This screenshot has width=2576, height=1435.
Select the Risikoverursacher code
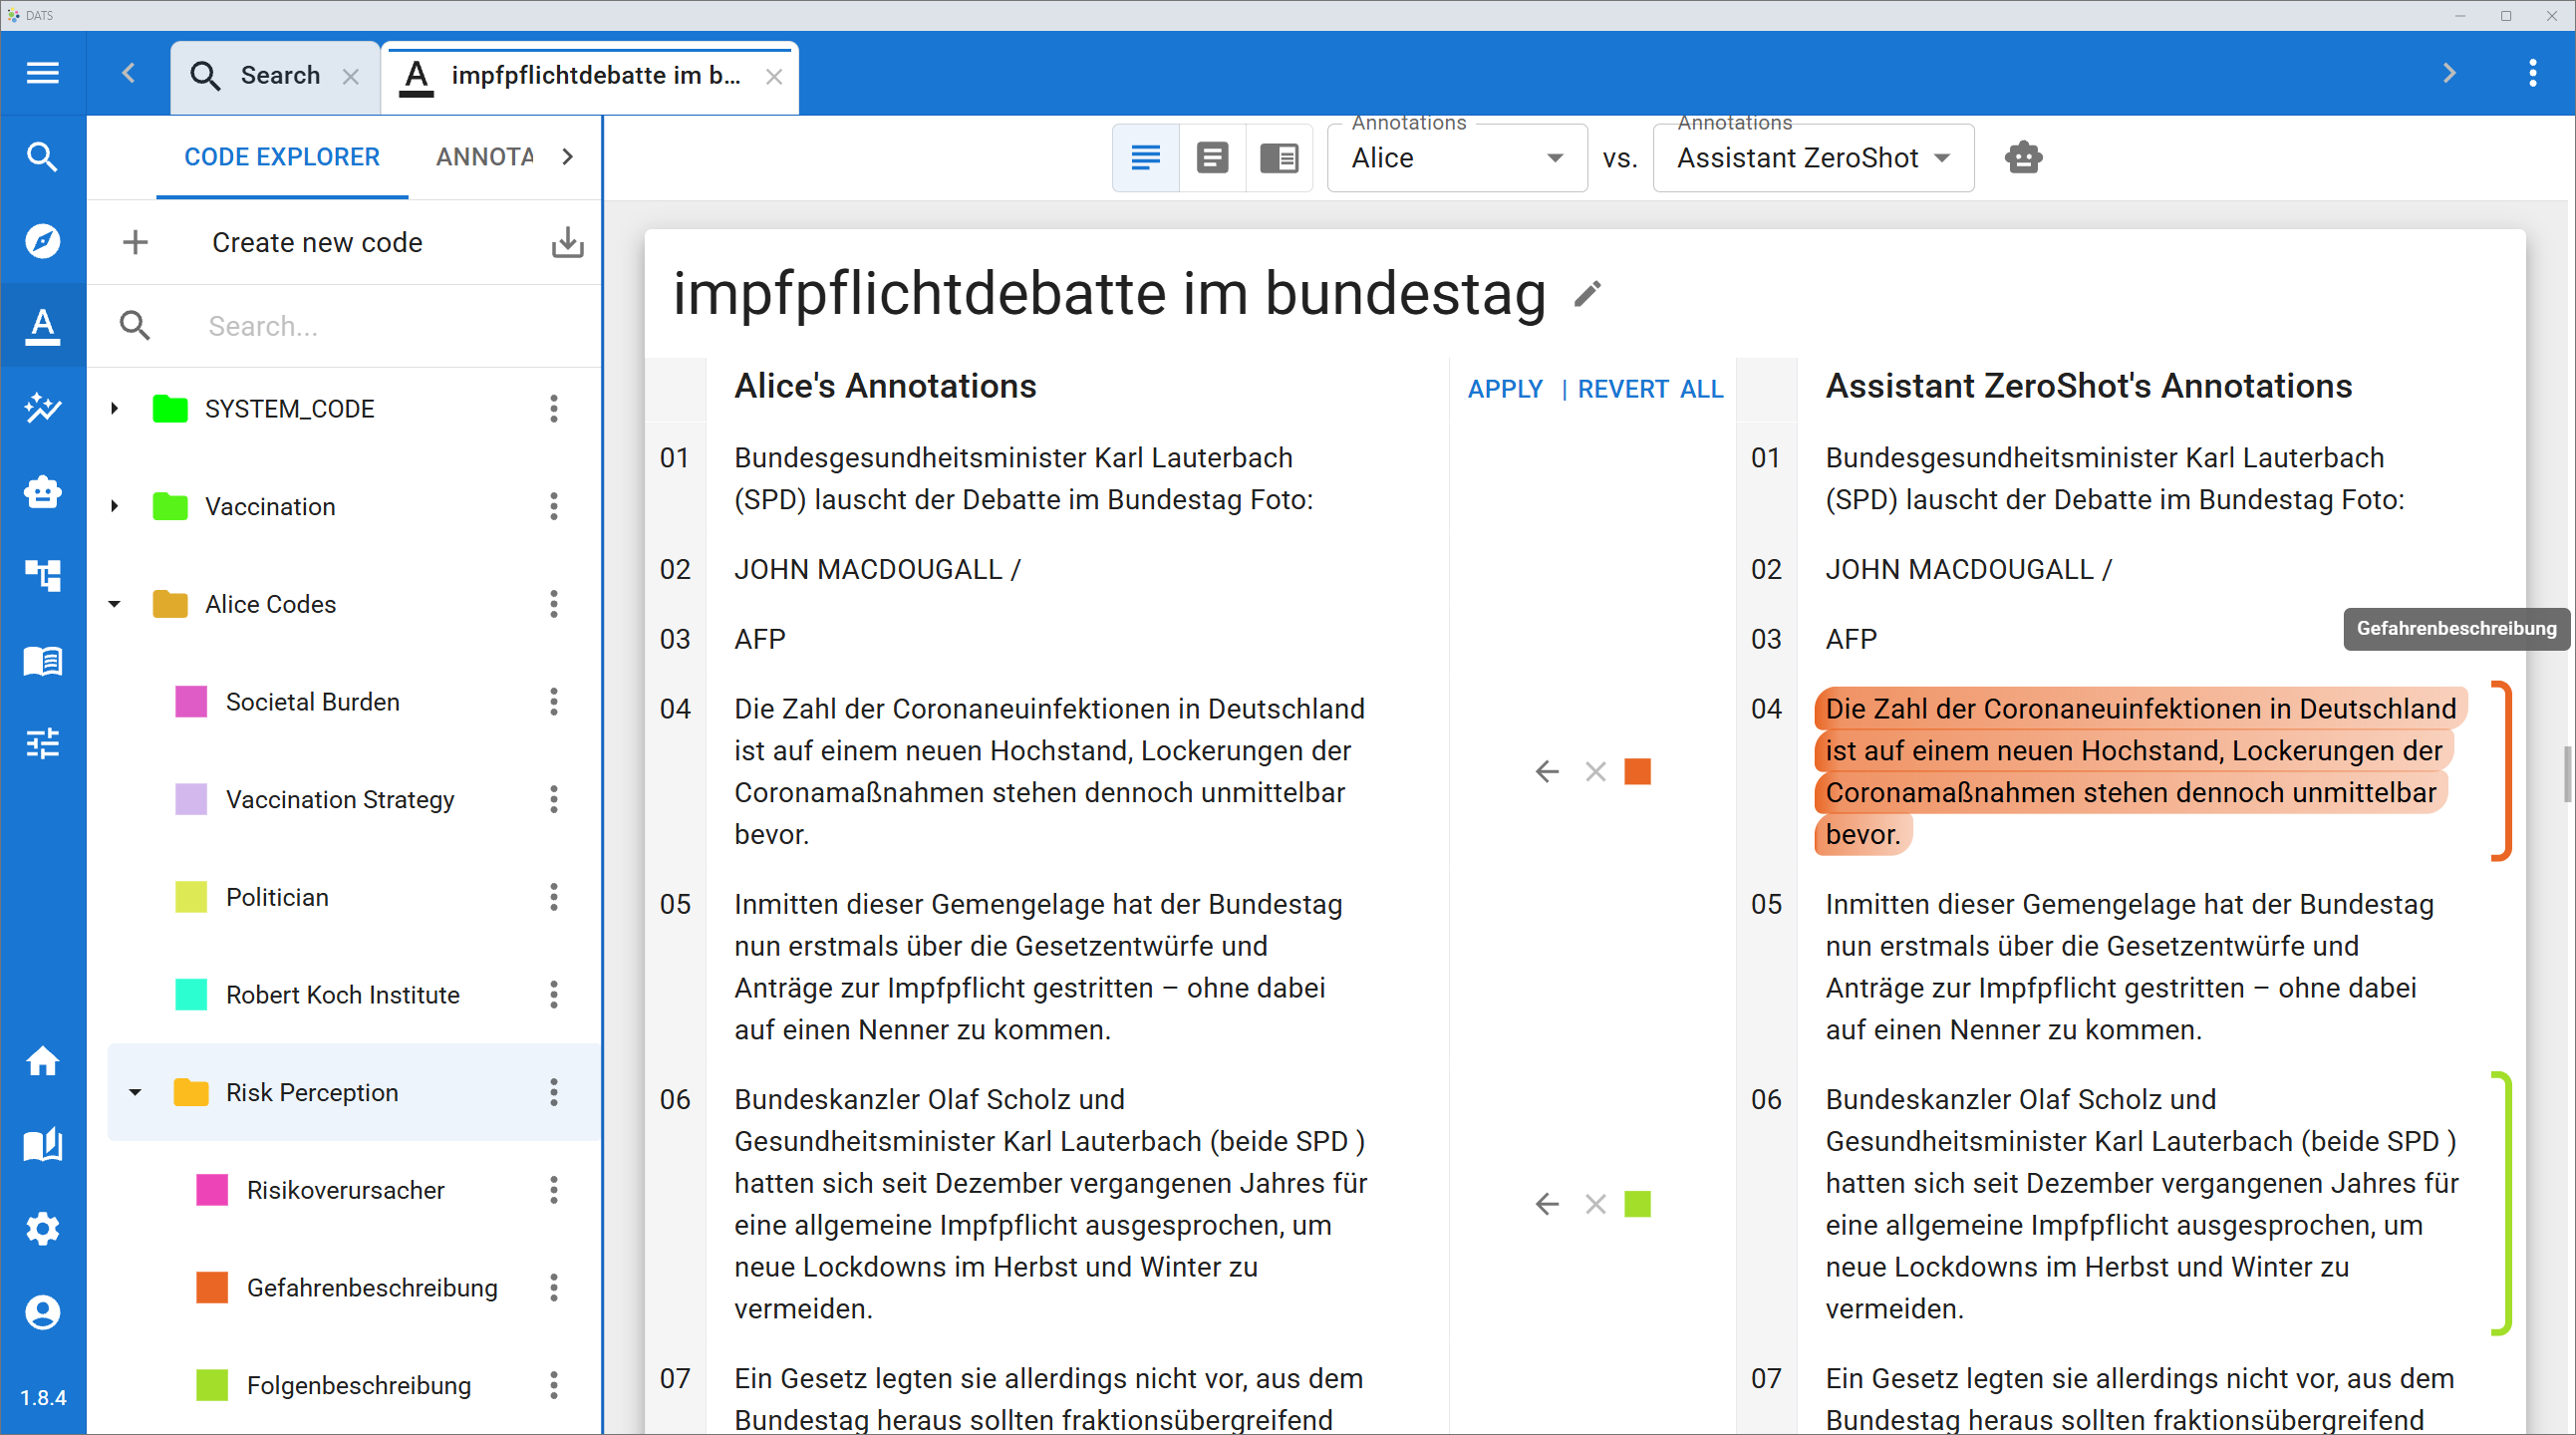click(345, 1190)
